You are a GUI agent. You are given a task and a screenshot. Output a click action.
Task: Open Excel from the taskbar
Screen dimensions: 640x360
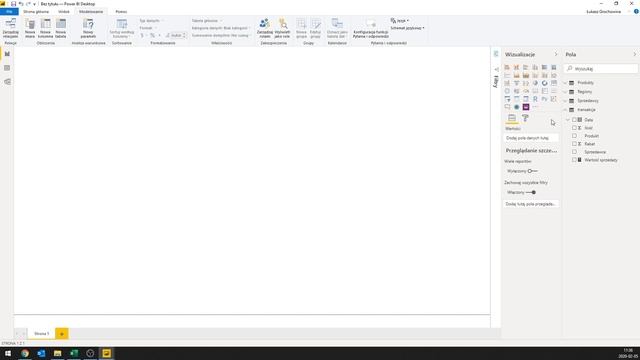coord(74,353)
